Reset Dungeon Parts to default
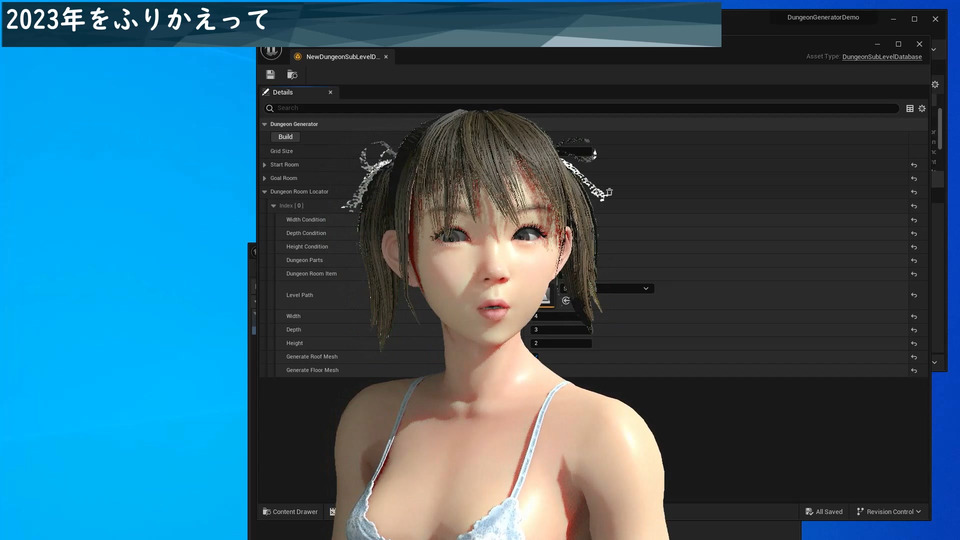 coord(913,261)
